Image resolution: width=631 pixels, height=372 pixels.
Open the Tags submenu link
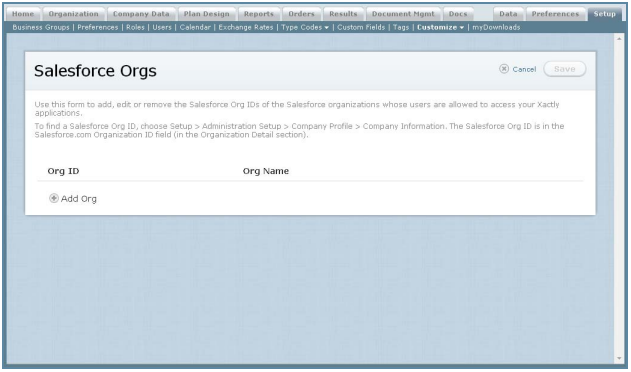click(401, 27)
